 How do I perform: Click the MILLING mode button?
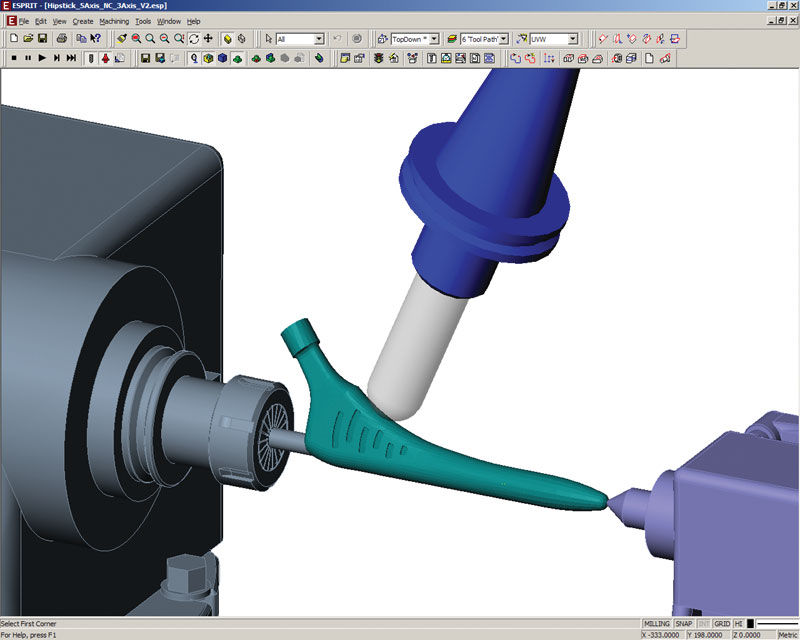656,623
